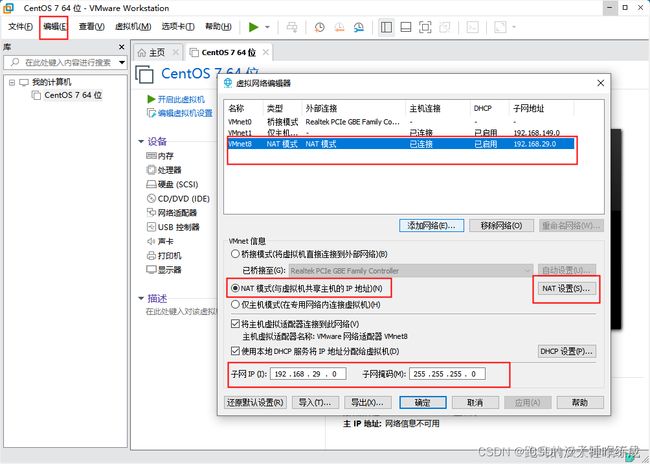The height and width of the screenshot is (464, 650).
Task: Open DHCP 设置(P)... button
Action: [x=567, y=351]
